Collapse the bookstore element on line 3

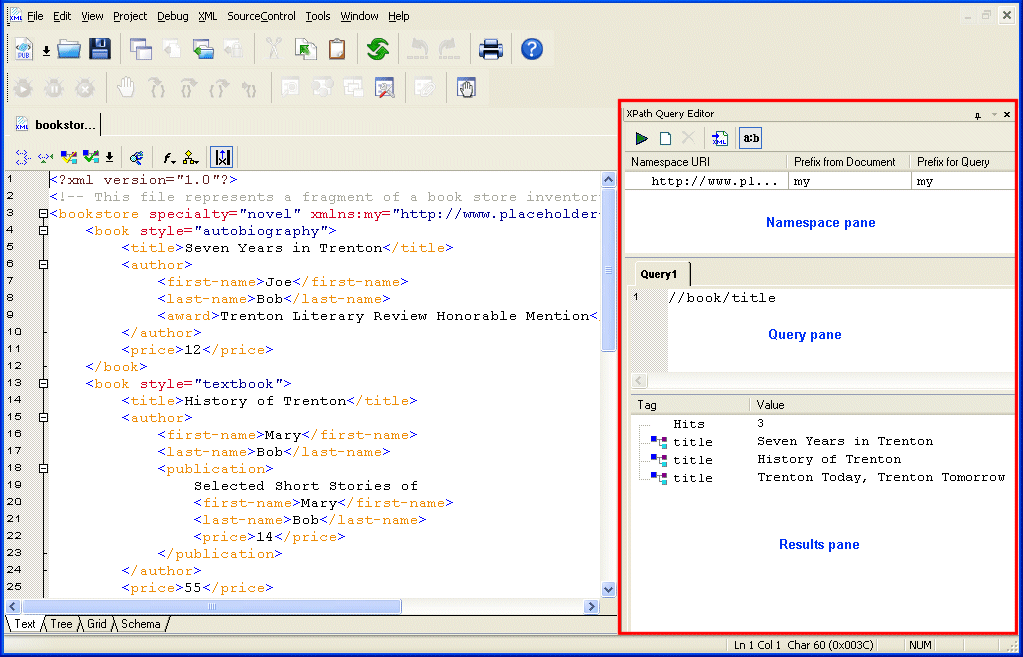coord(42,214)
